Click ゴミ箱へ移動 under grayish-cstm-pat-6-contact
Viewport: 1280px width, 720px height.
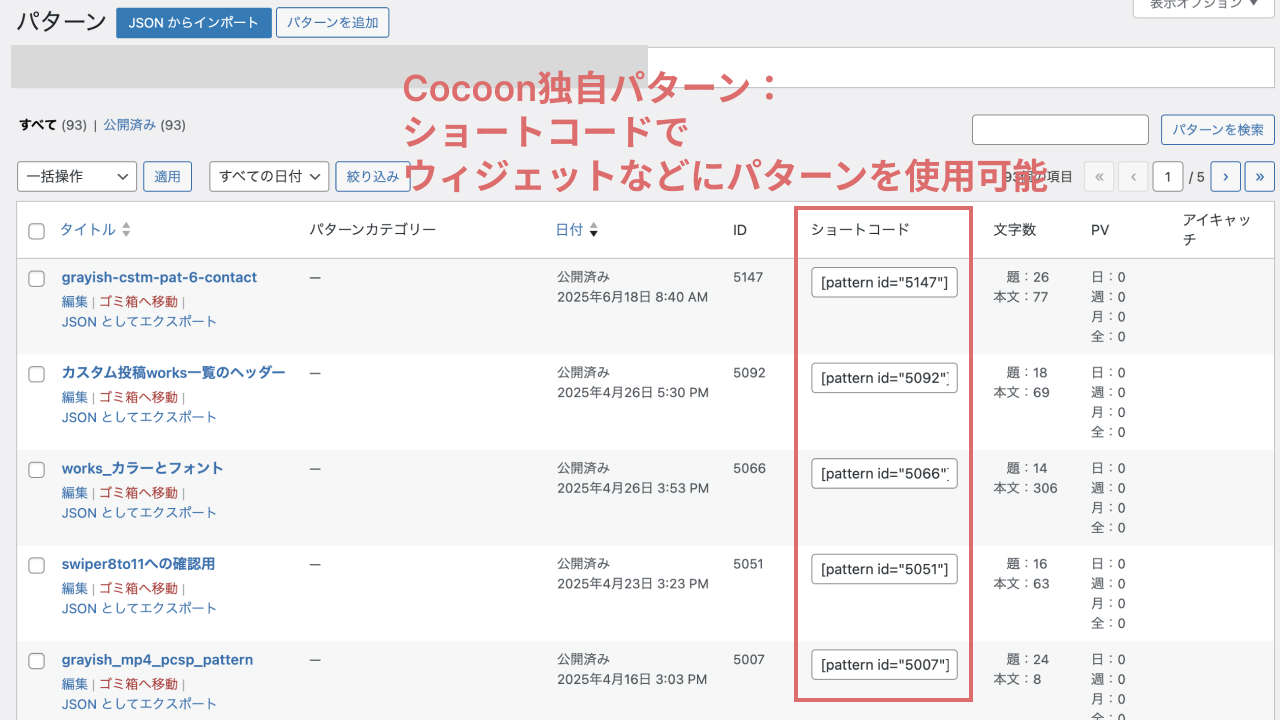point(138,301)
